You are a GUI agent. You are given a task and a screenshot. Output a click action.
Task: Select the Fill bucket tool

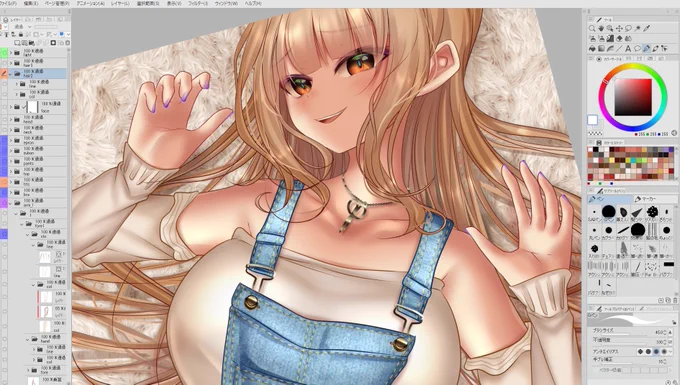(x=592, y=49)
